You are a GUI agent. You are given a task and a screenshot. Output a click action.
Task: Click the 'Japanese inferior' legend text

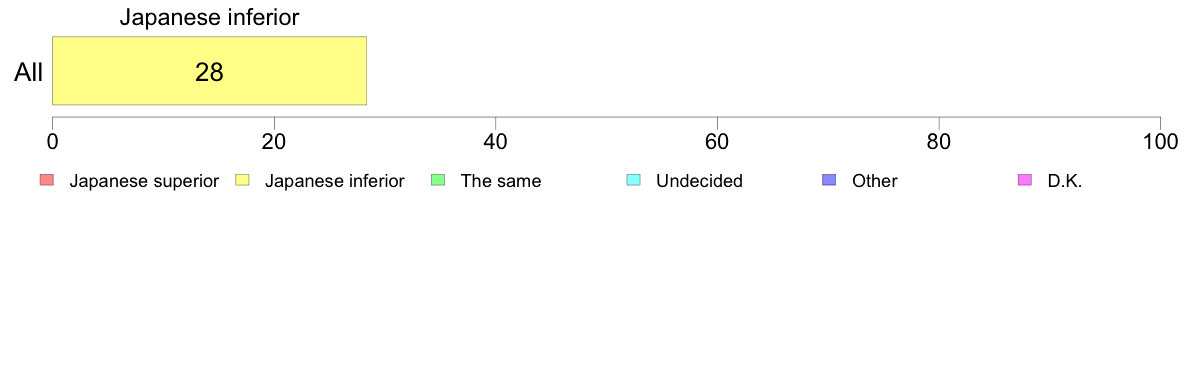334,181
